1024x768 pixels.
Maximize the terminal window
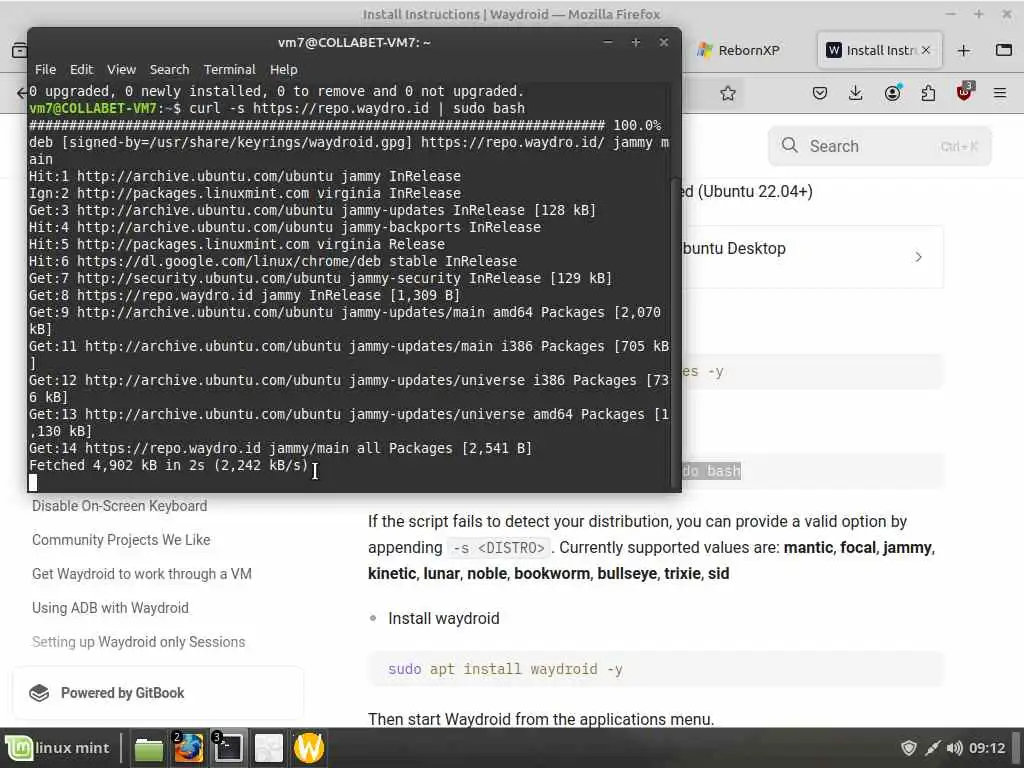[x=635, y=42]
